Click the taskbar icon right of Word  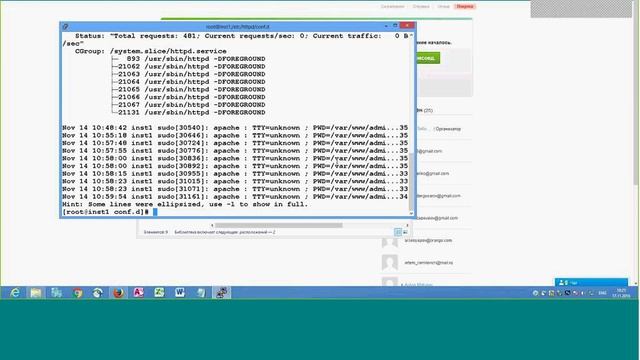point(200,293)
